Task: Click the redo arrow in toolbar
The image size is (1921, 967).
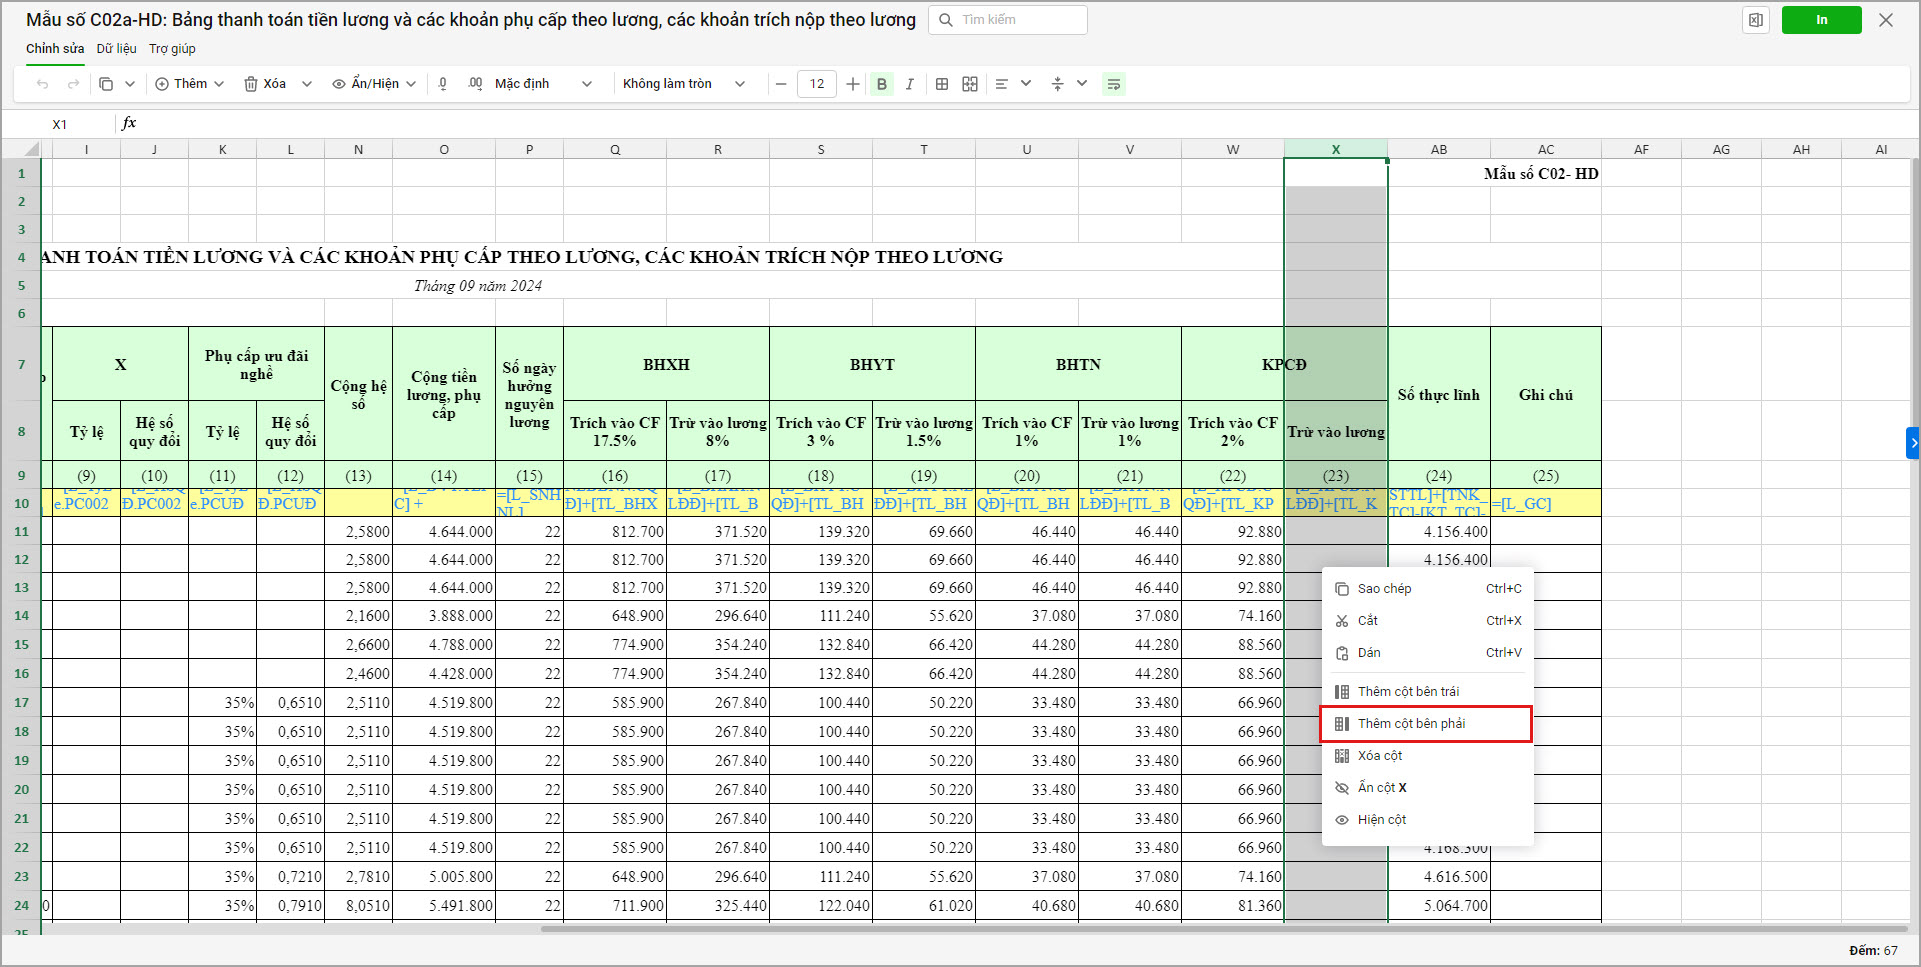Action: tap(73, 84)
